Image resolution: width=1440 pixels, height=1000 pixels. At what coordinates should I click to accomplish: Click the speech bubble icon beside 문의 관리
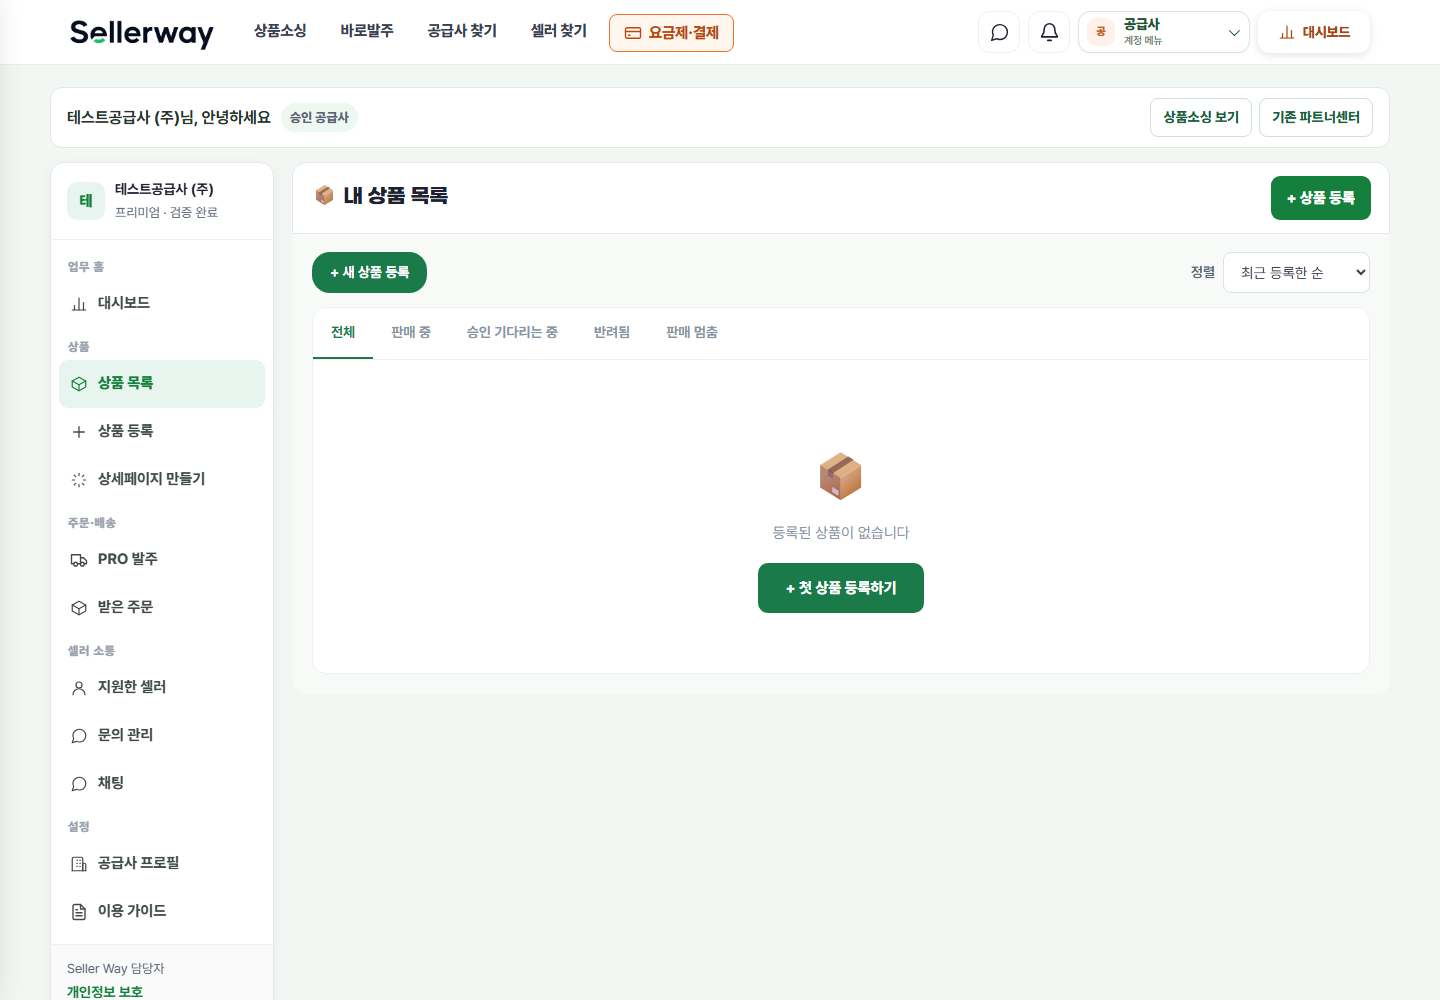[x=79, y=736]
